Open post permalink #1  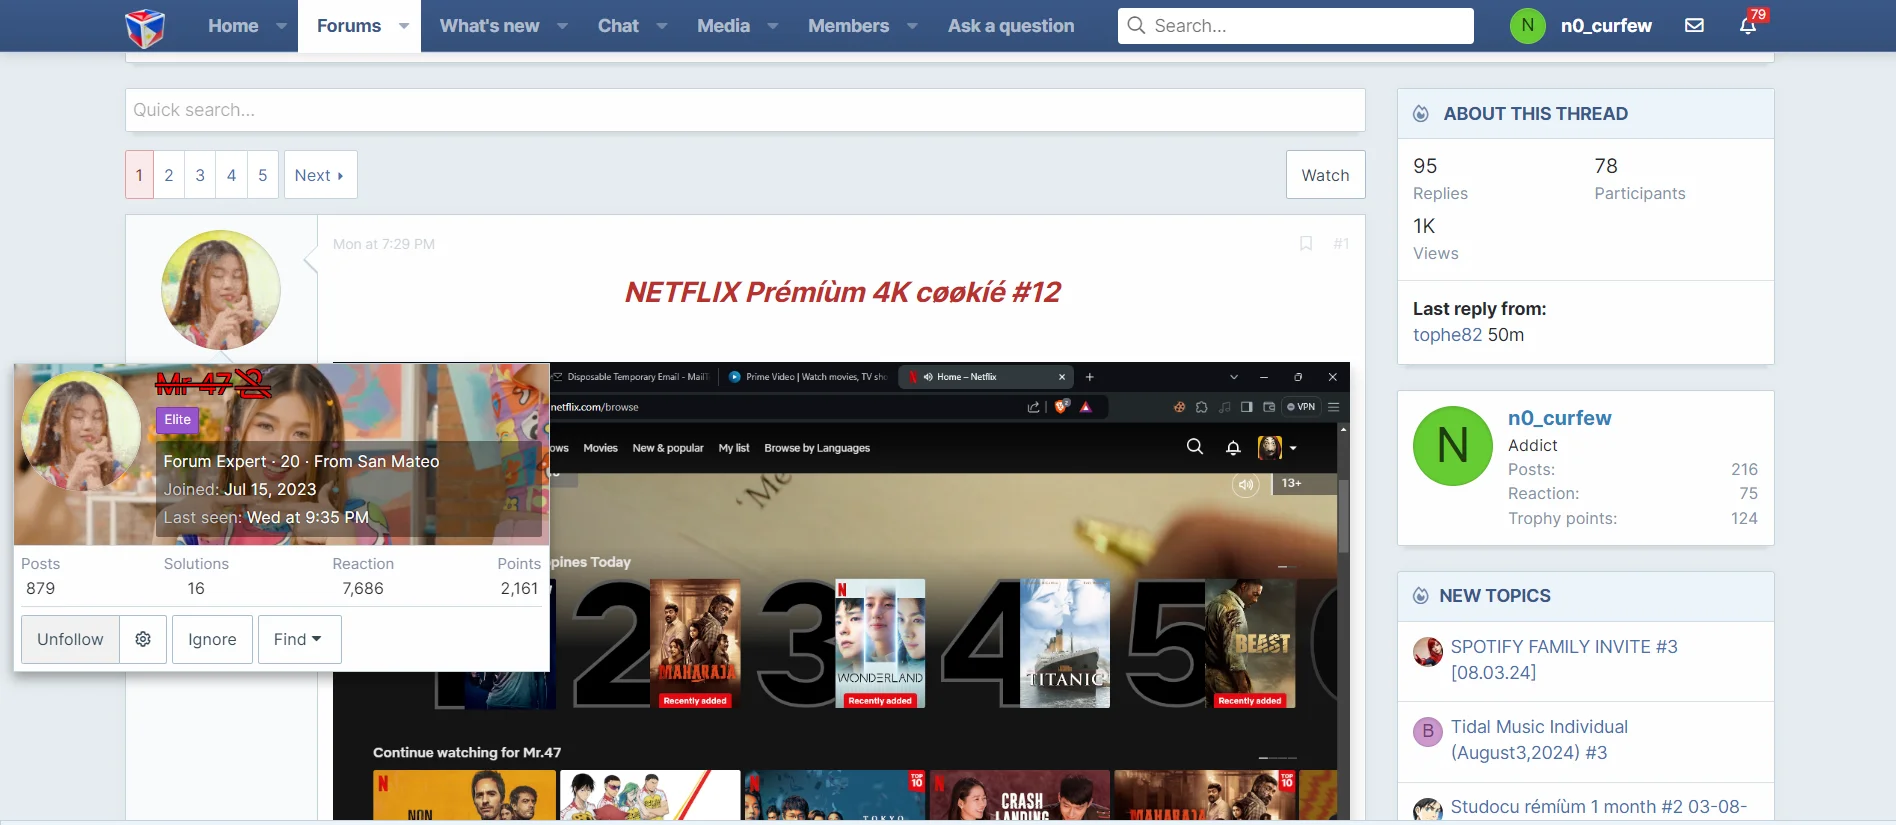click(1341, 243)
